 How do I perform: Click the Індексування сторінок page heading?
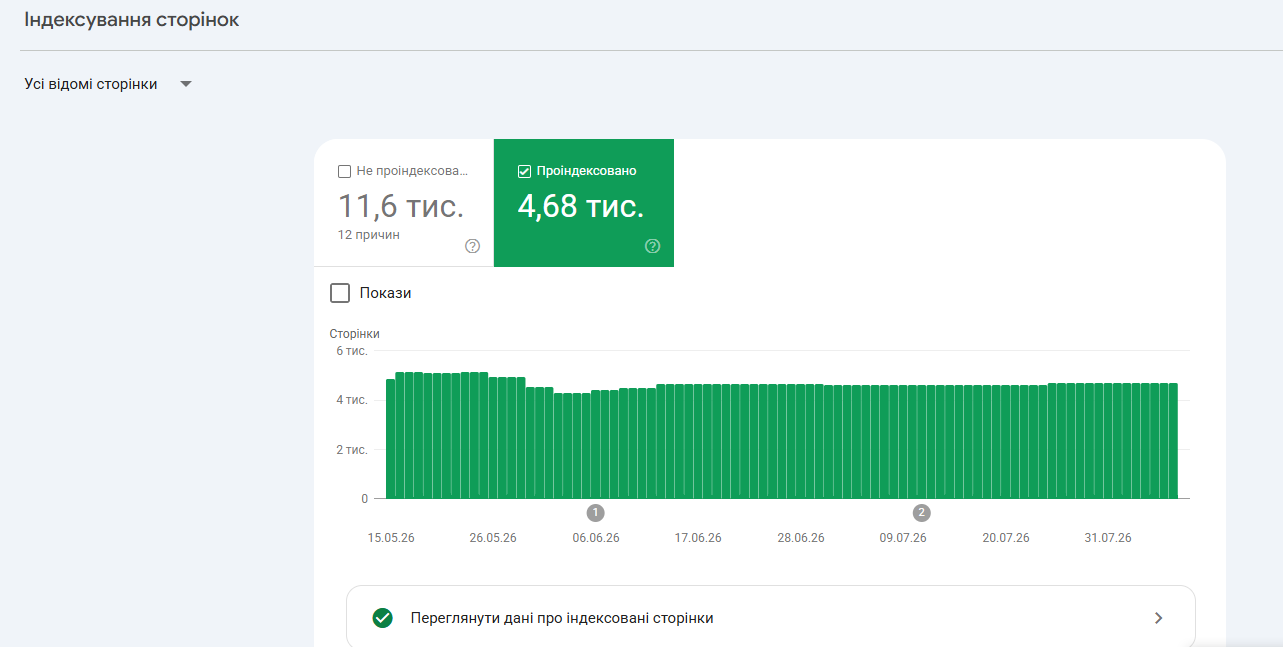point(132,20)
